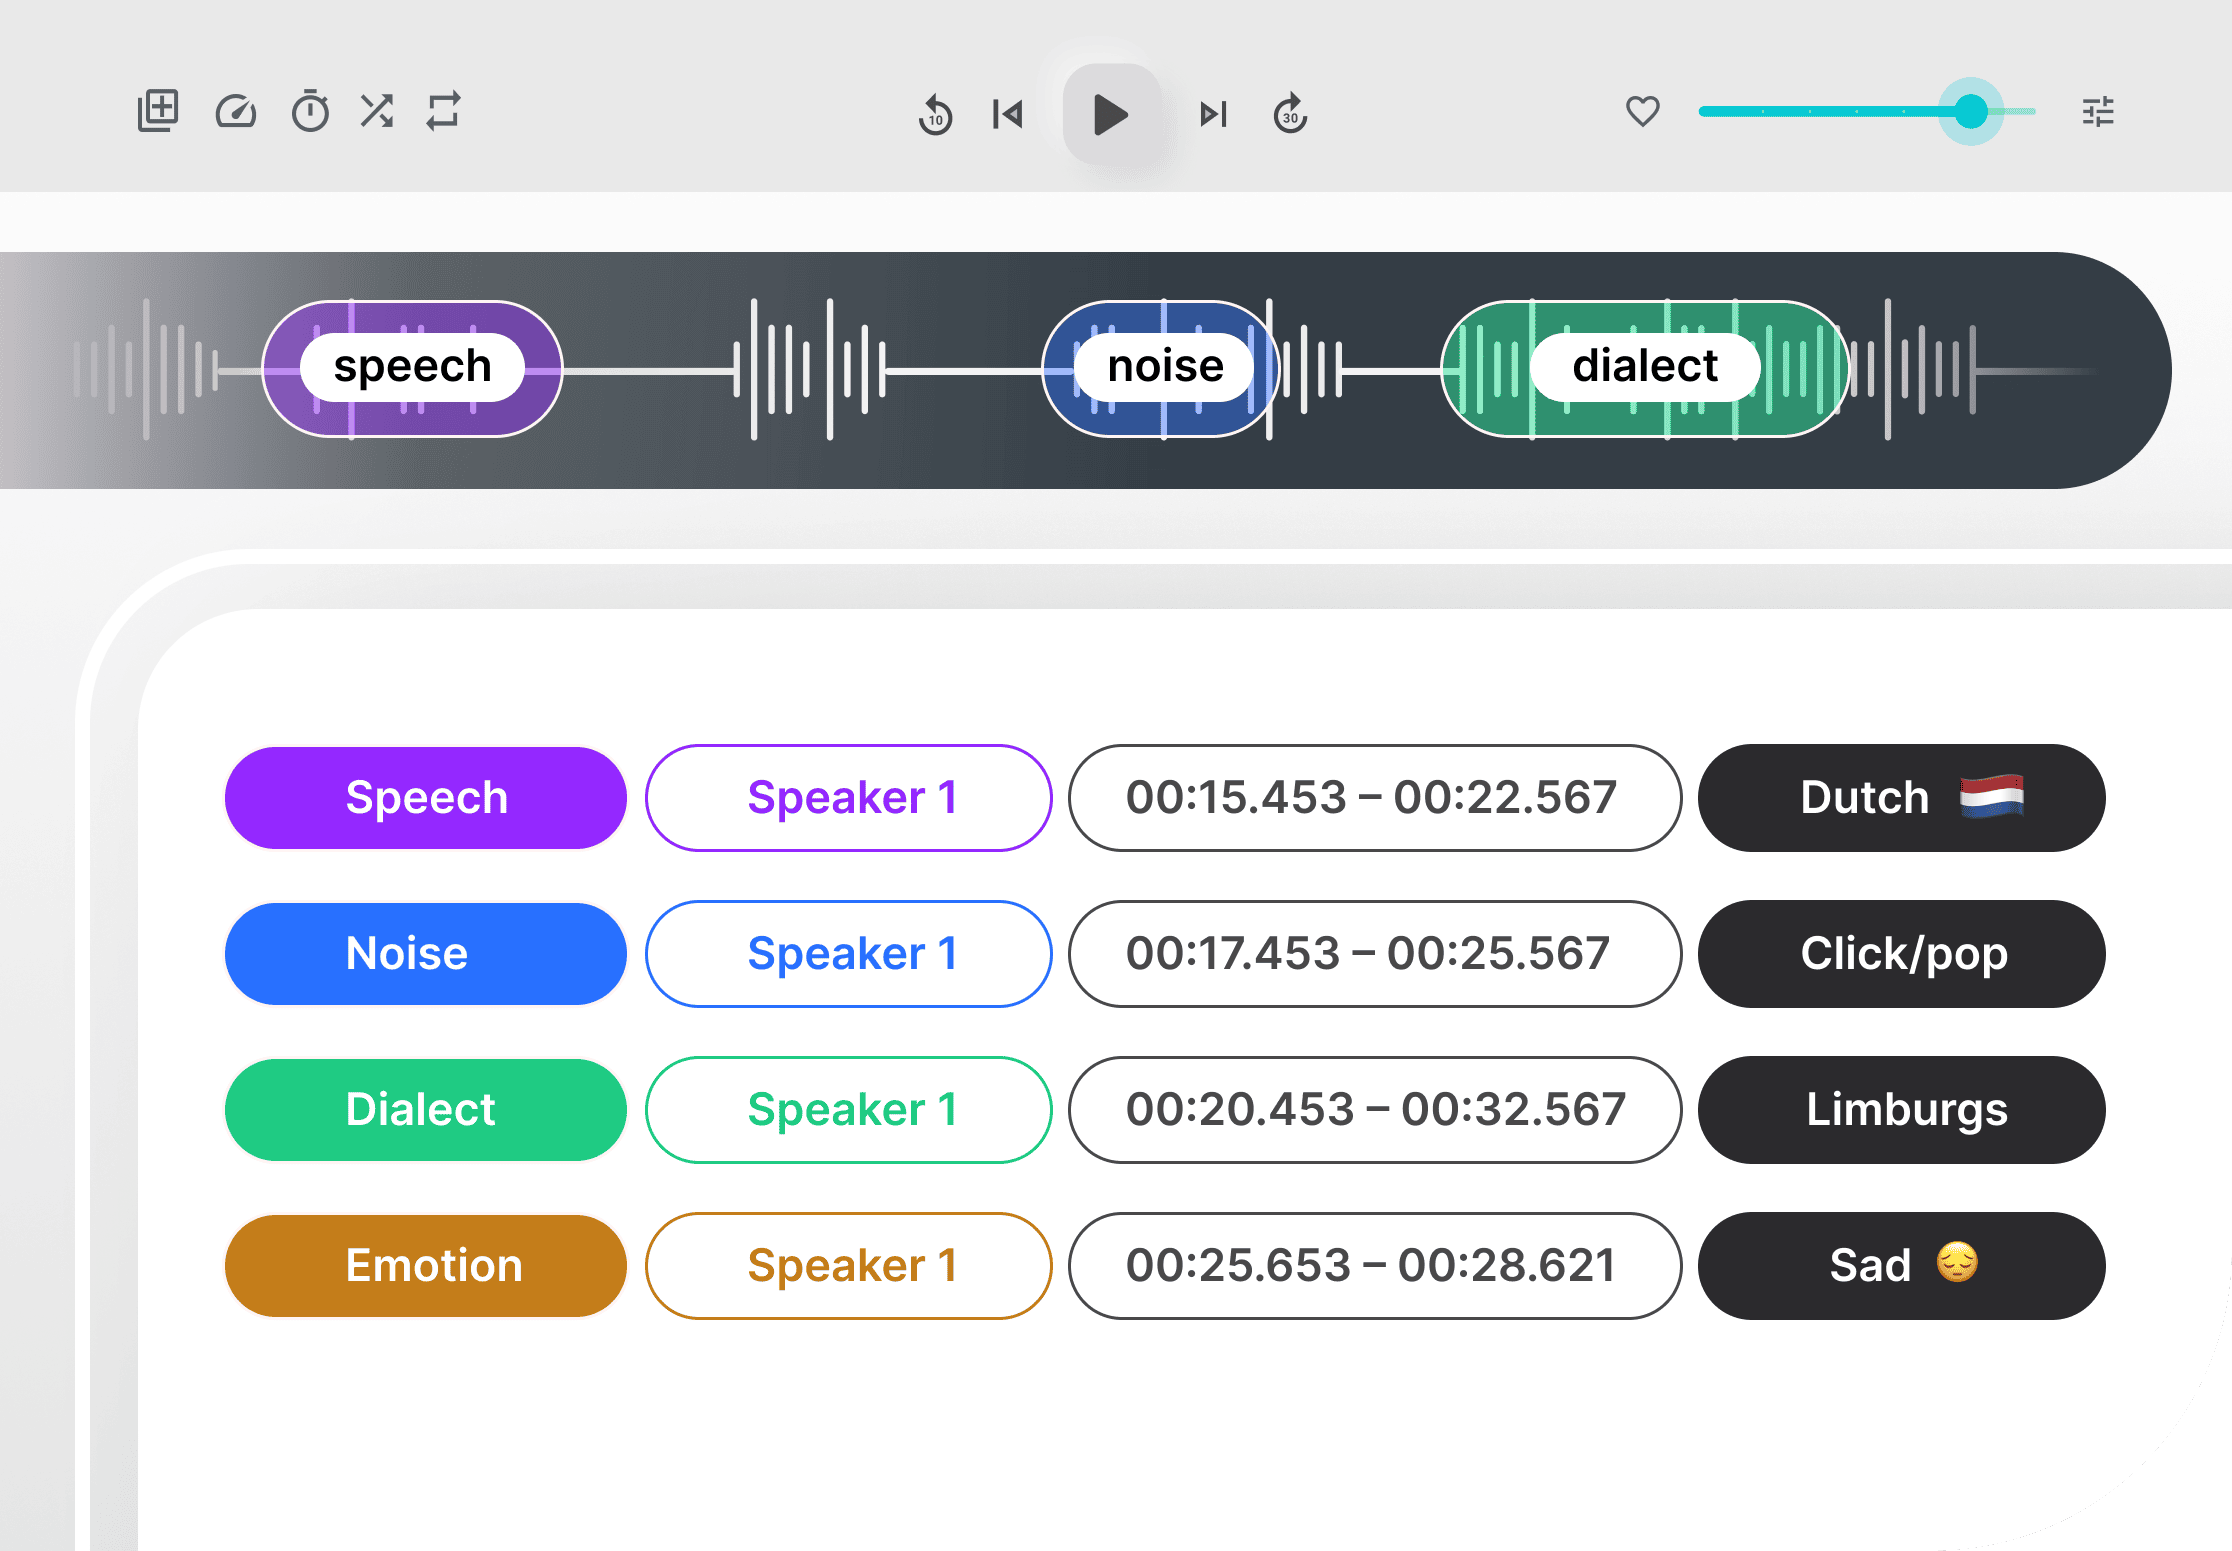
Task: Toggle repeat loop
Action: 443,111
